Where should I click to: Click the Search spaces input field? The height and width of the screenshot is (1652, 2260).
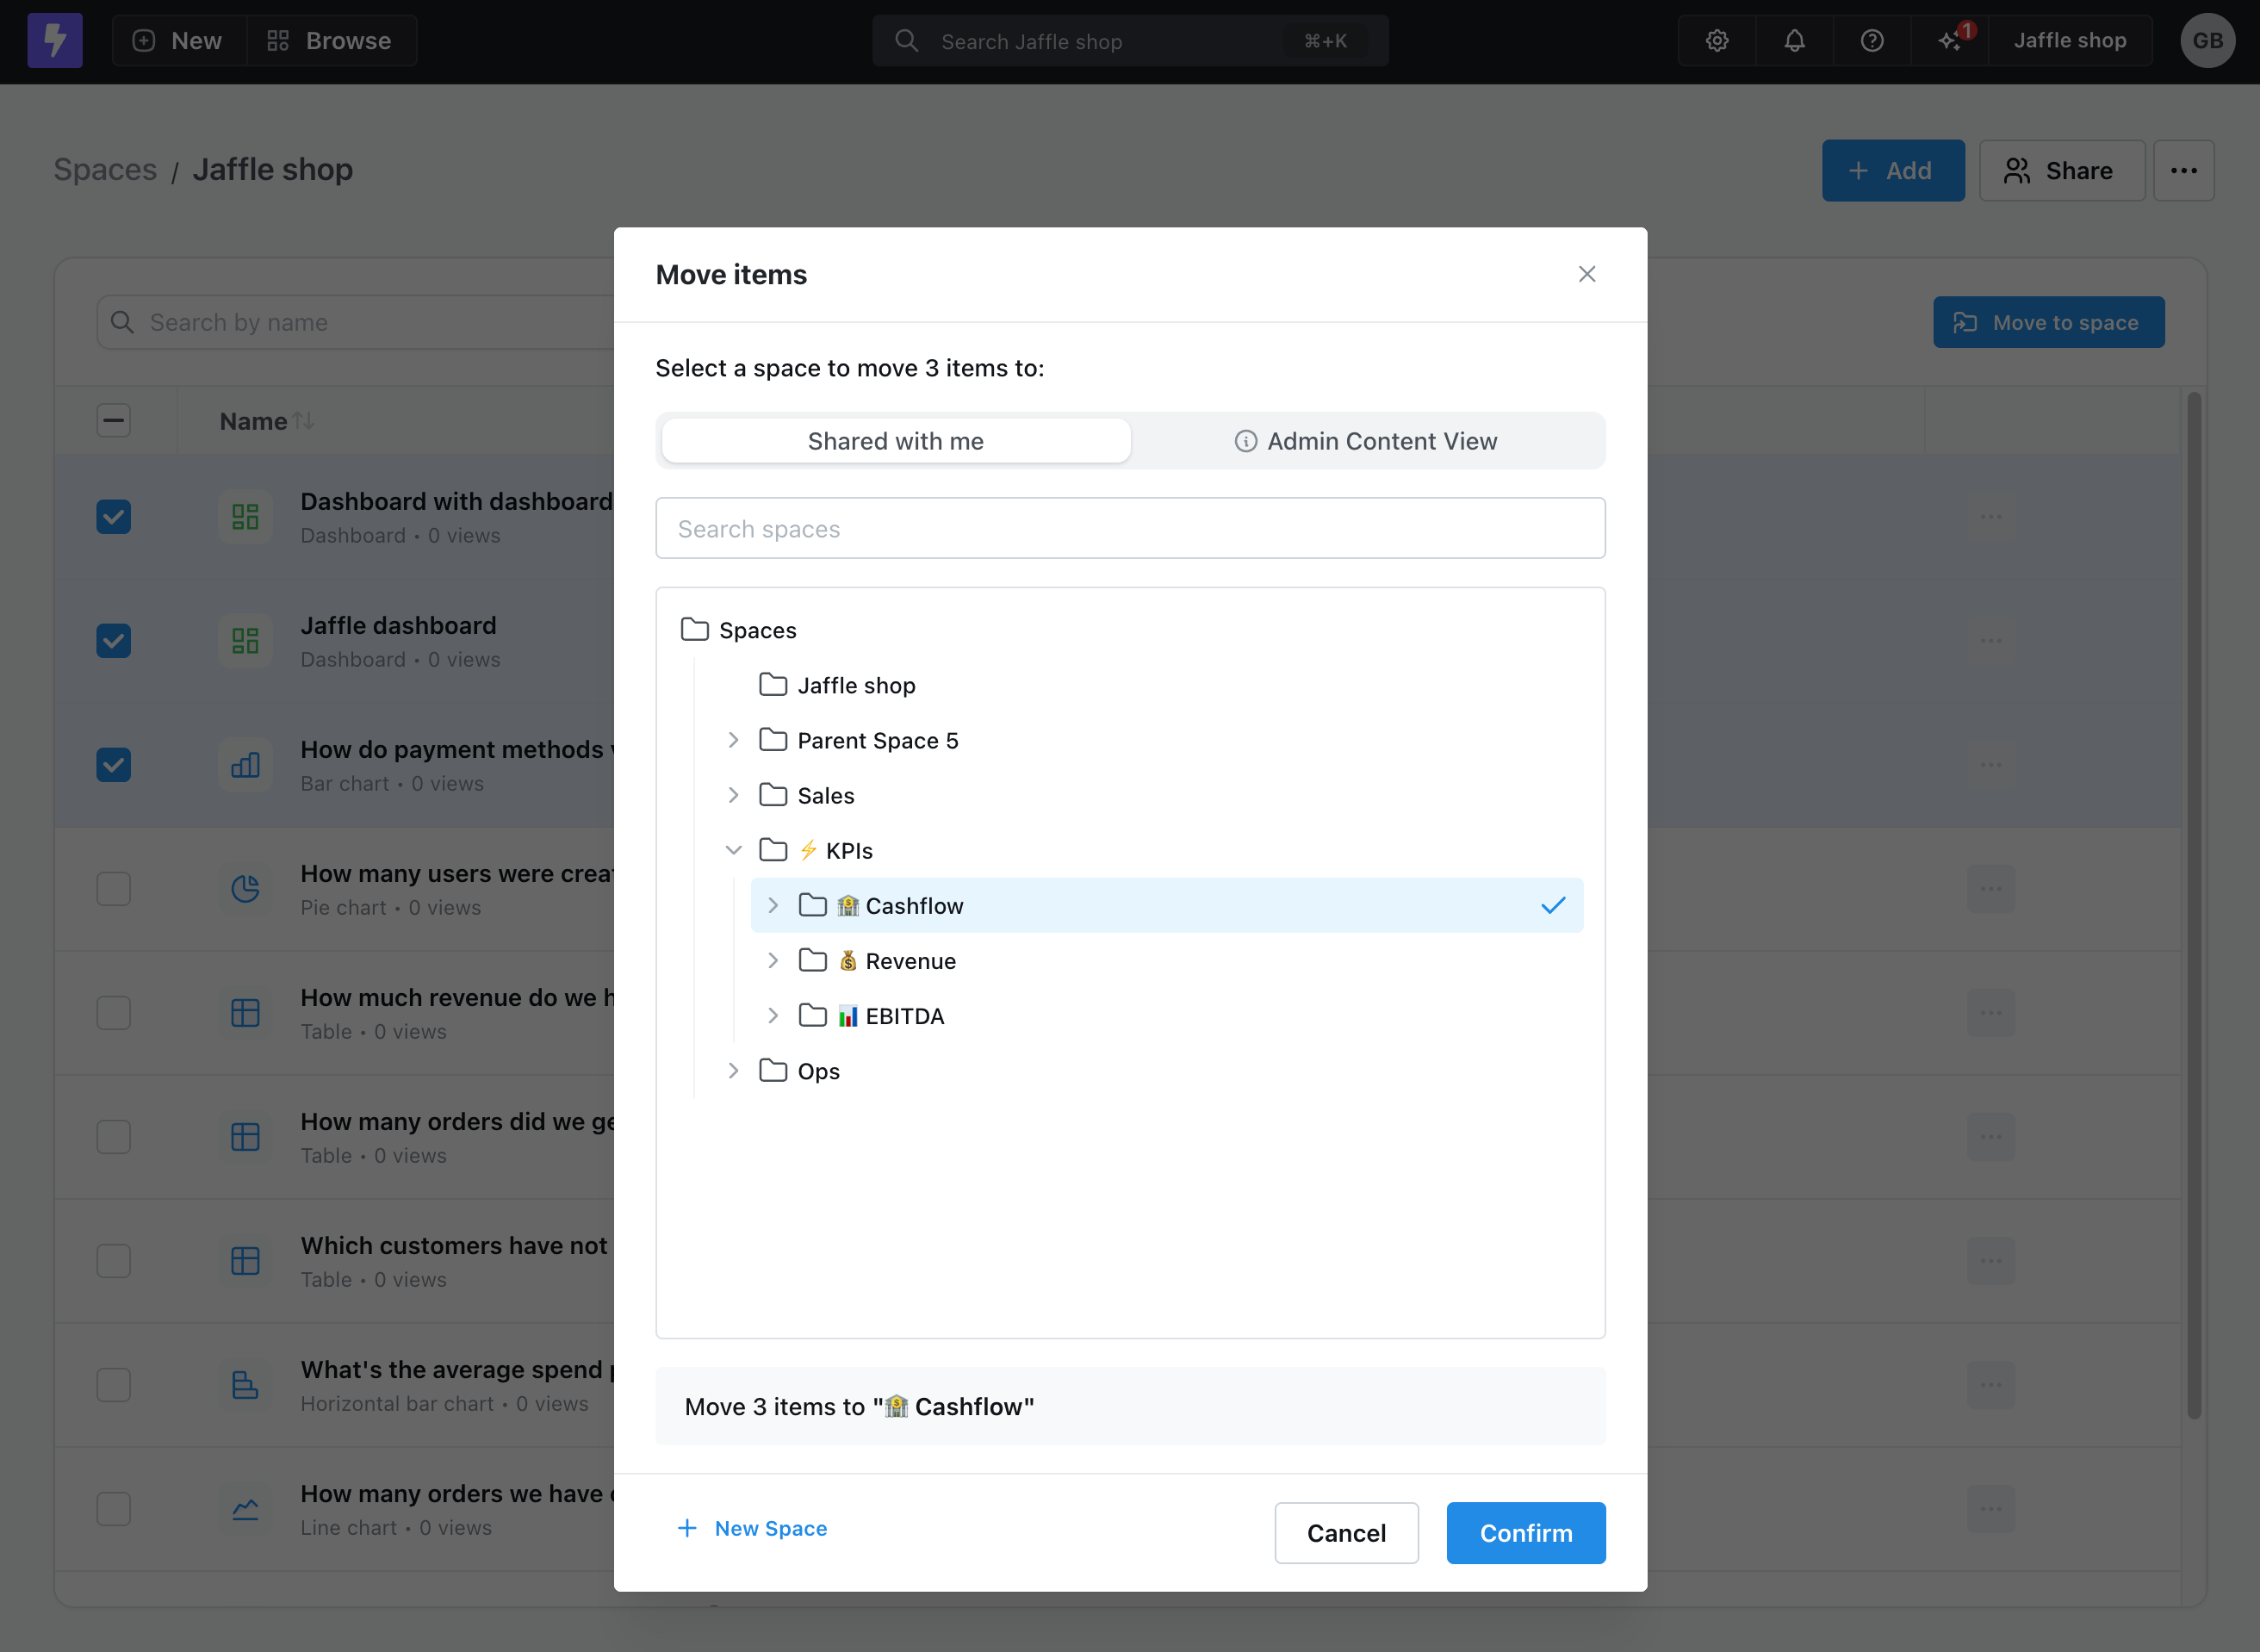[1130, 528]
